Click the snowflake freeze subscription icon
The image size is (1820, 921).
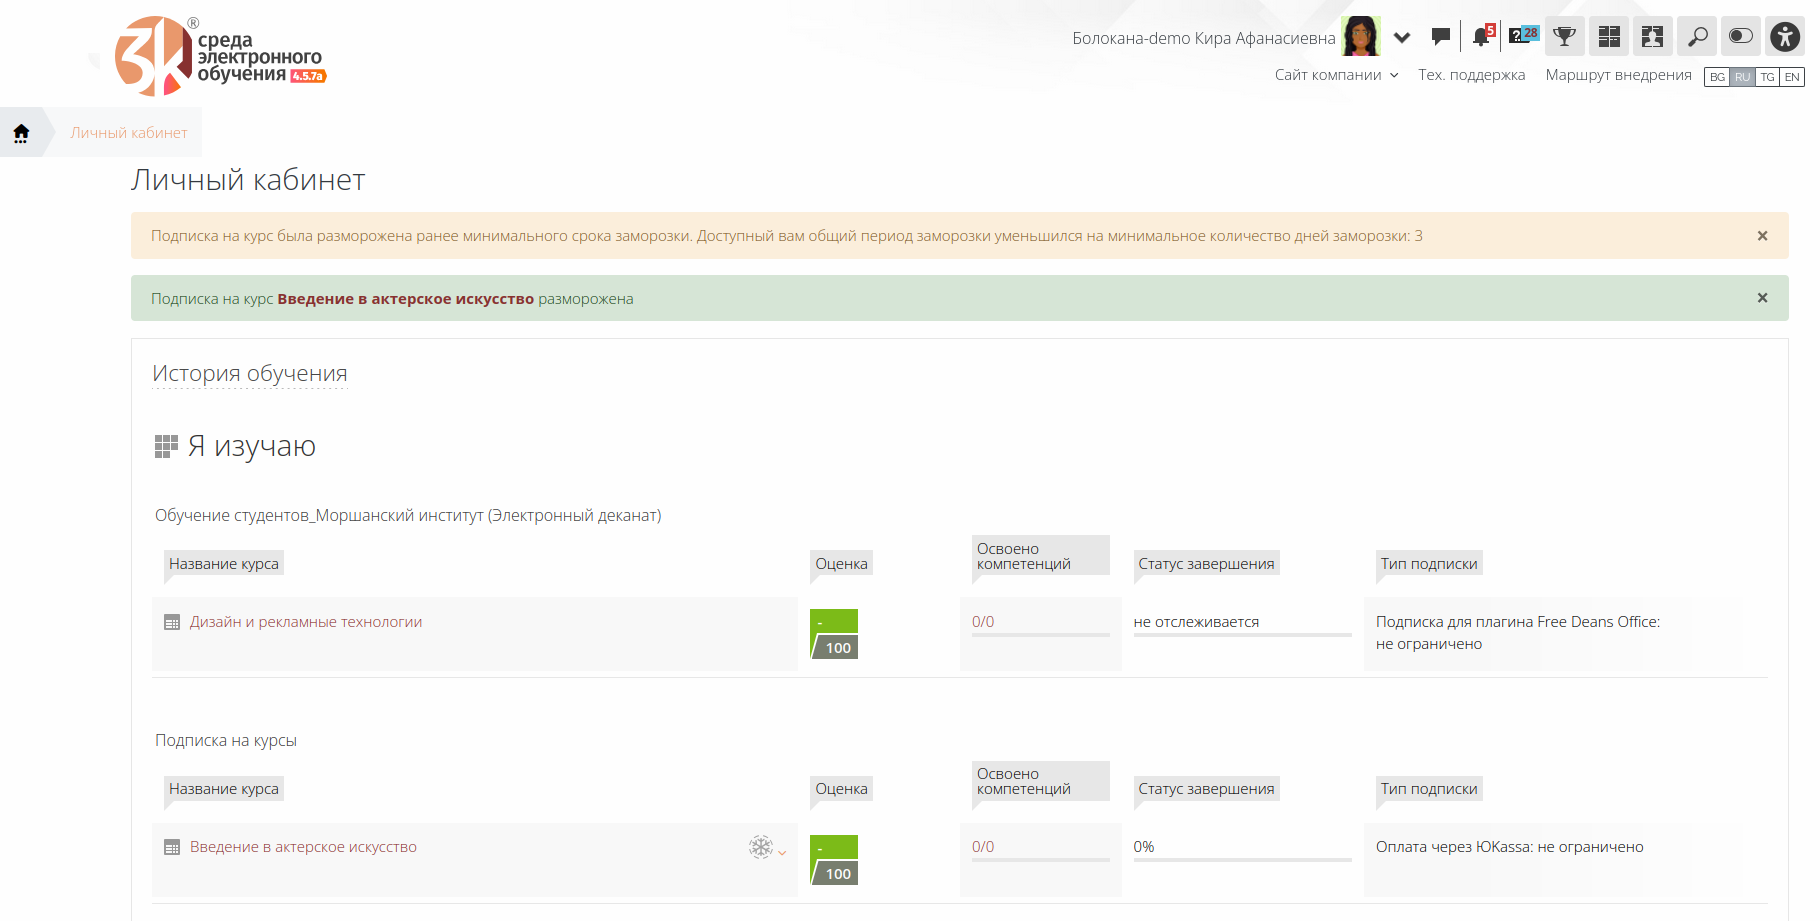761,847
